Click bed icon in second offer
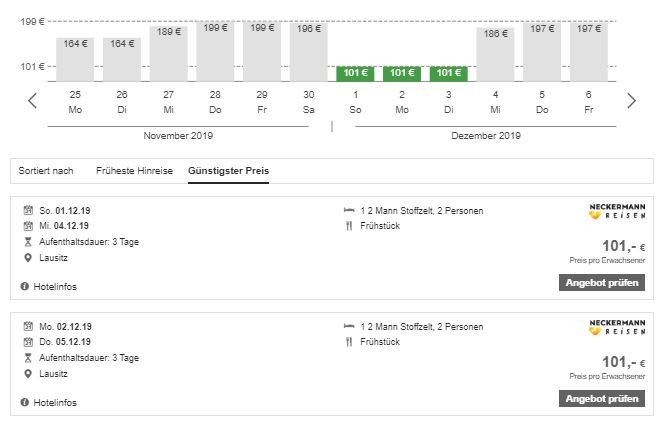The width and height of the screenshot is (667, 421). (x=349, y=327)
